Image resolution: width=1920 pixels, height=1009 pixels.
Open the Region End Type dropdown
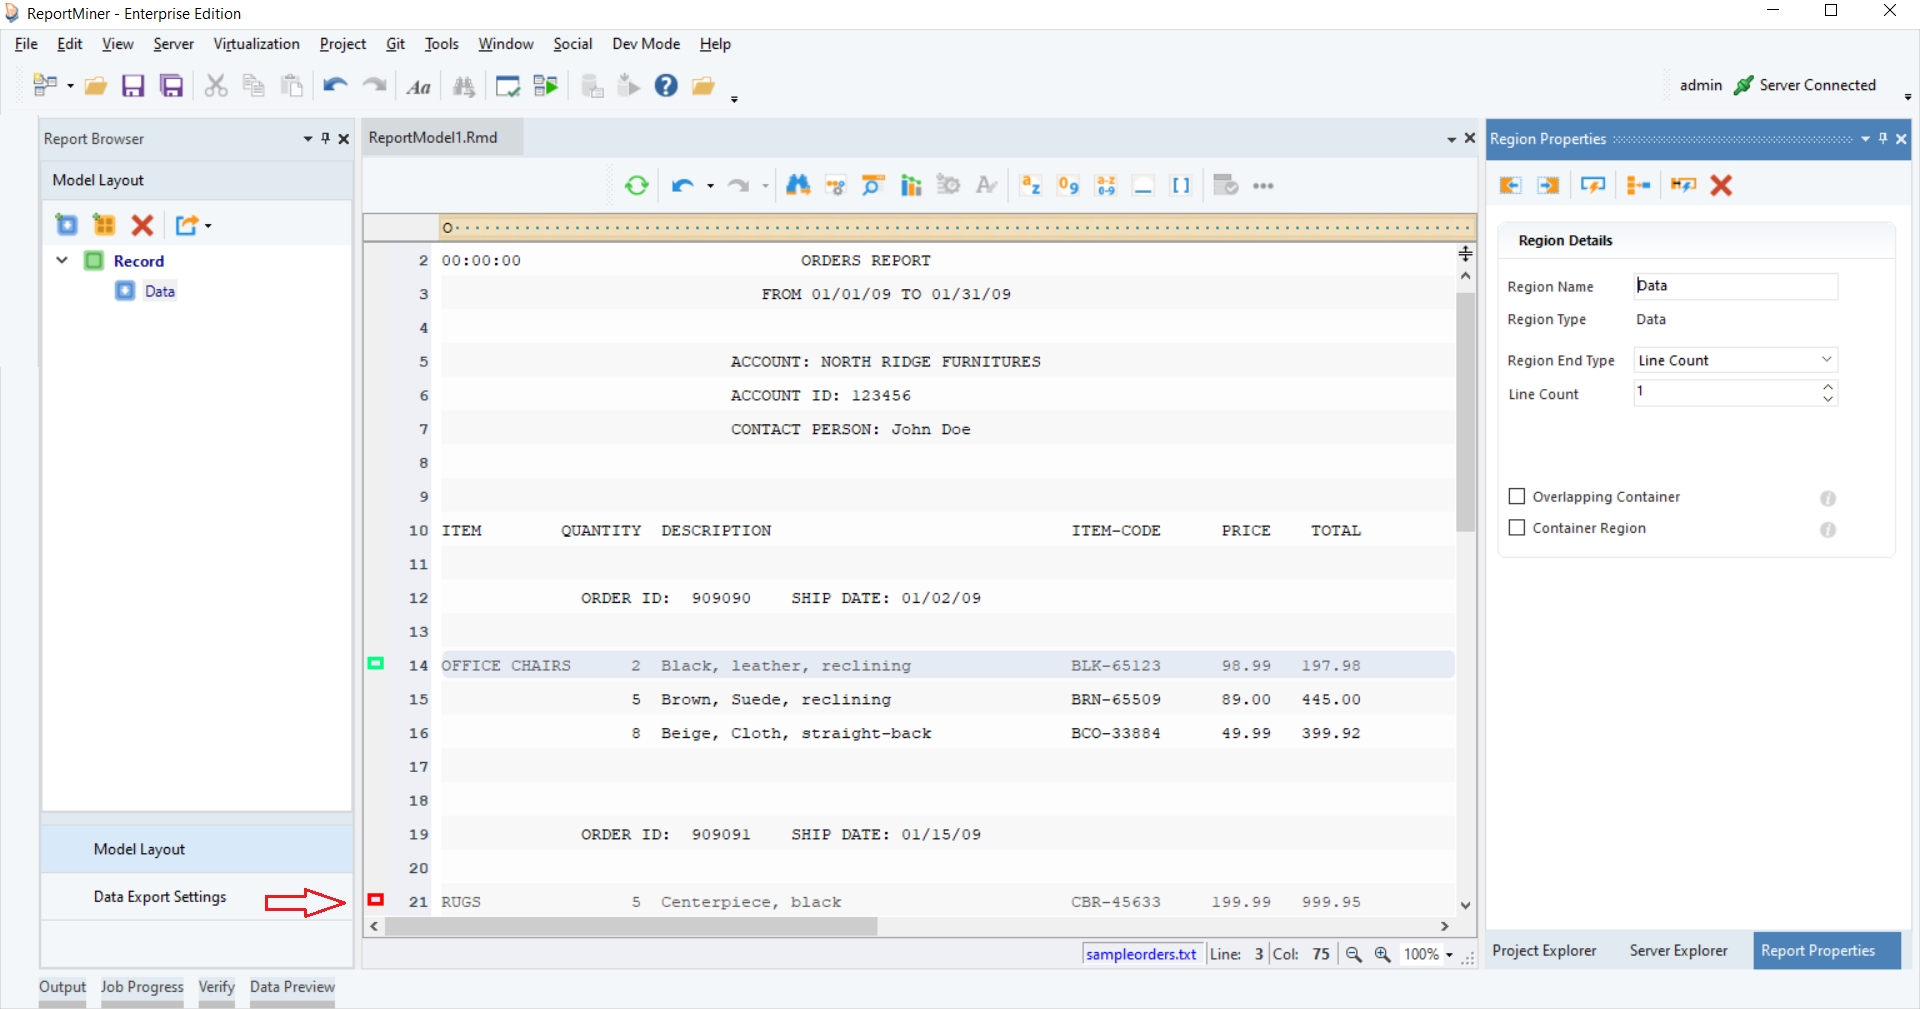(x=1826, y=360)
